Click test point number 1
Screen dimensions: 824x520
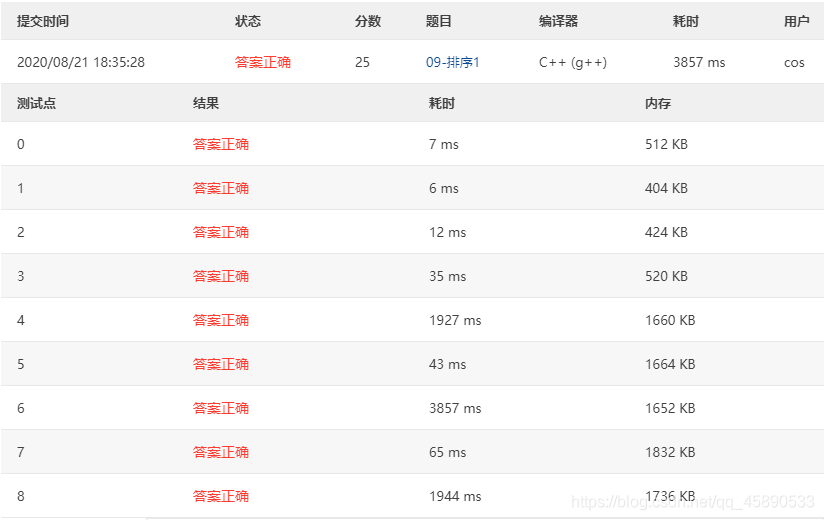(20, 189)
